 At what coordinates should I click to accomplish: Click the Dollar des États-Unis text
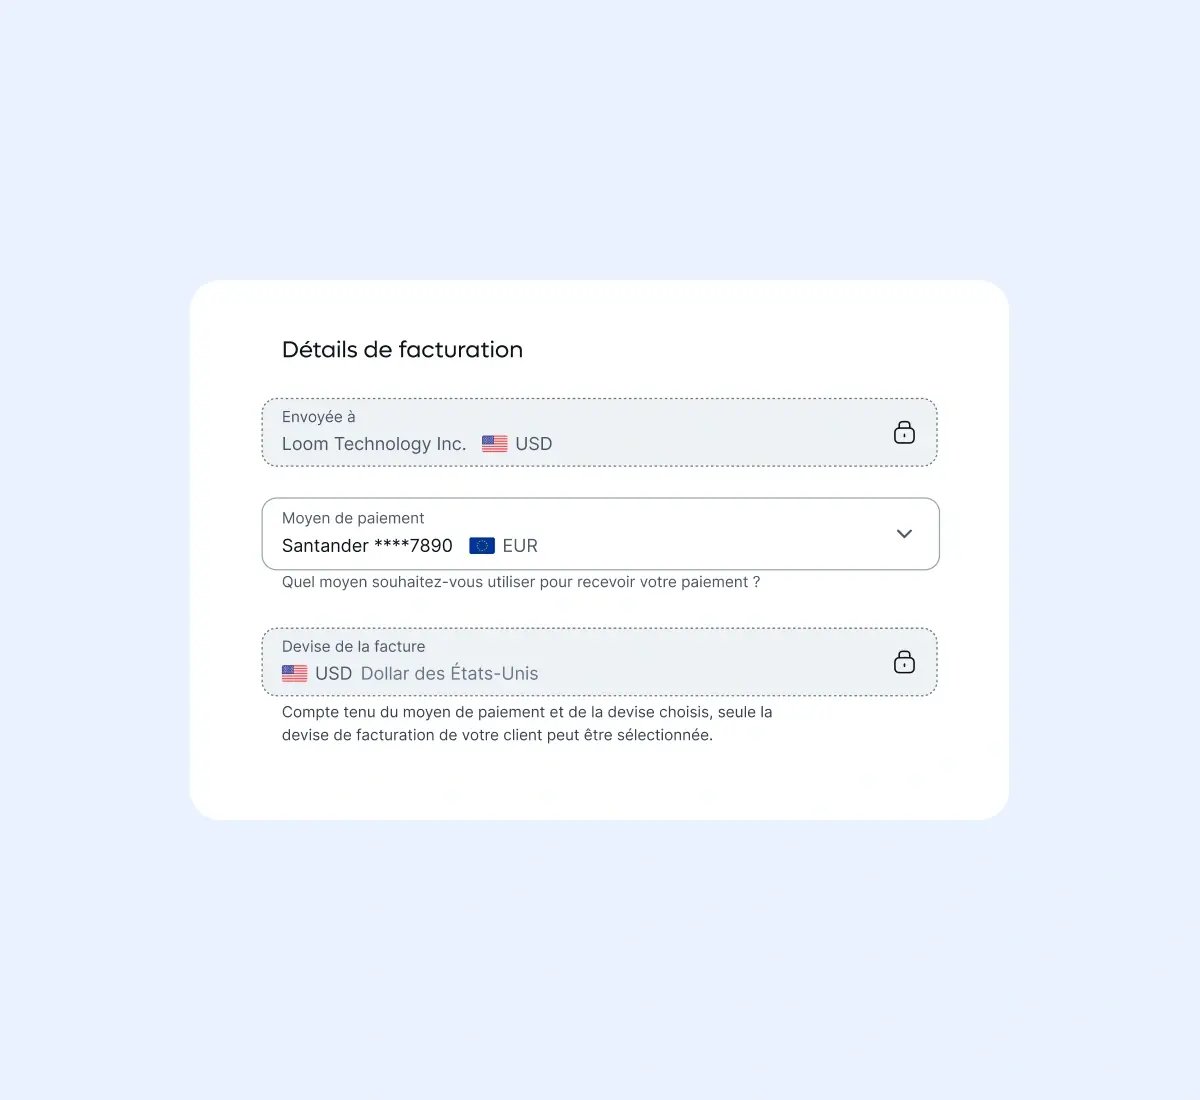point(449,674)
